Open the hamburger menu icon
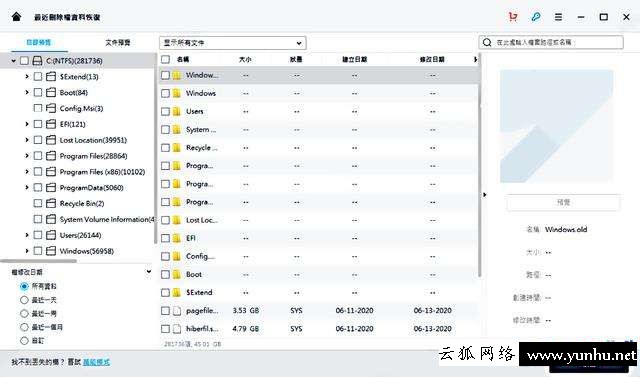 tap(558, 17)
